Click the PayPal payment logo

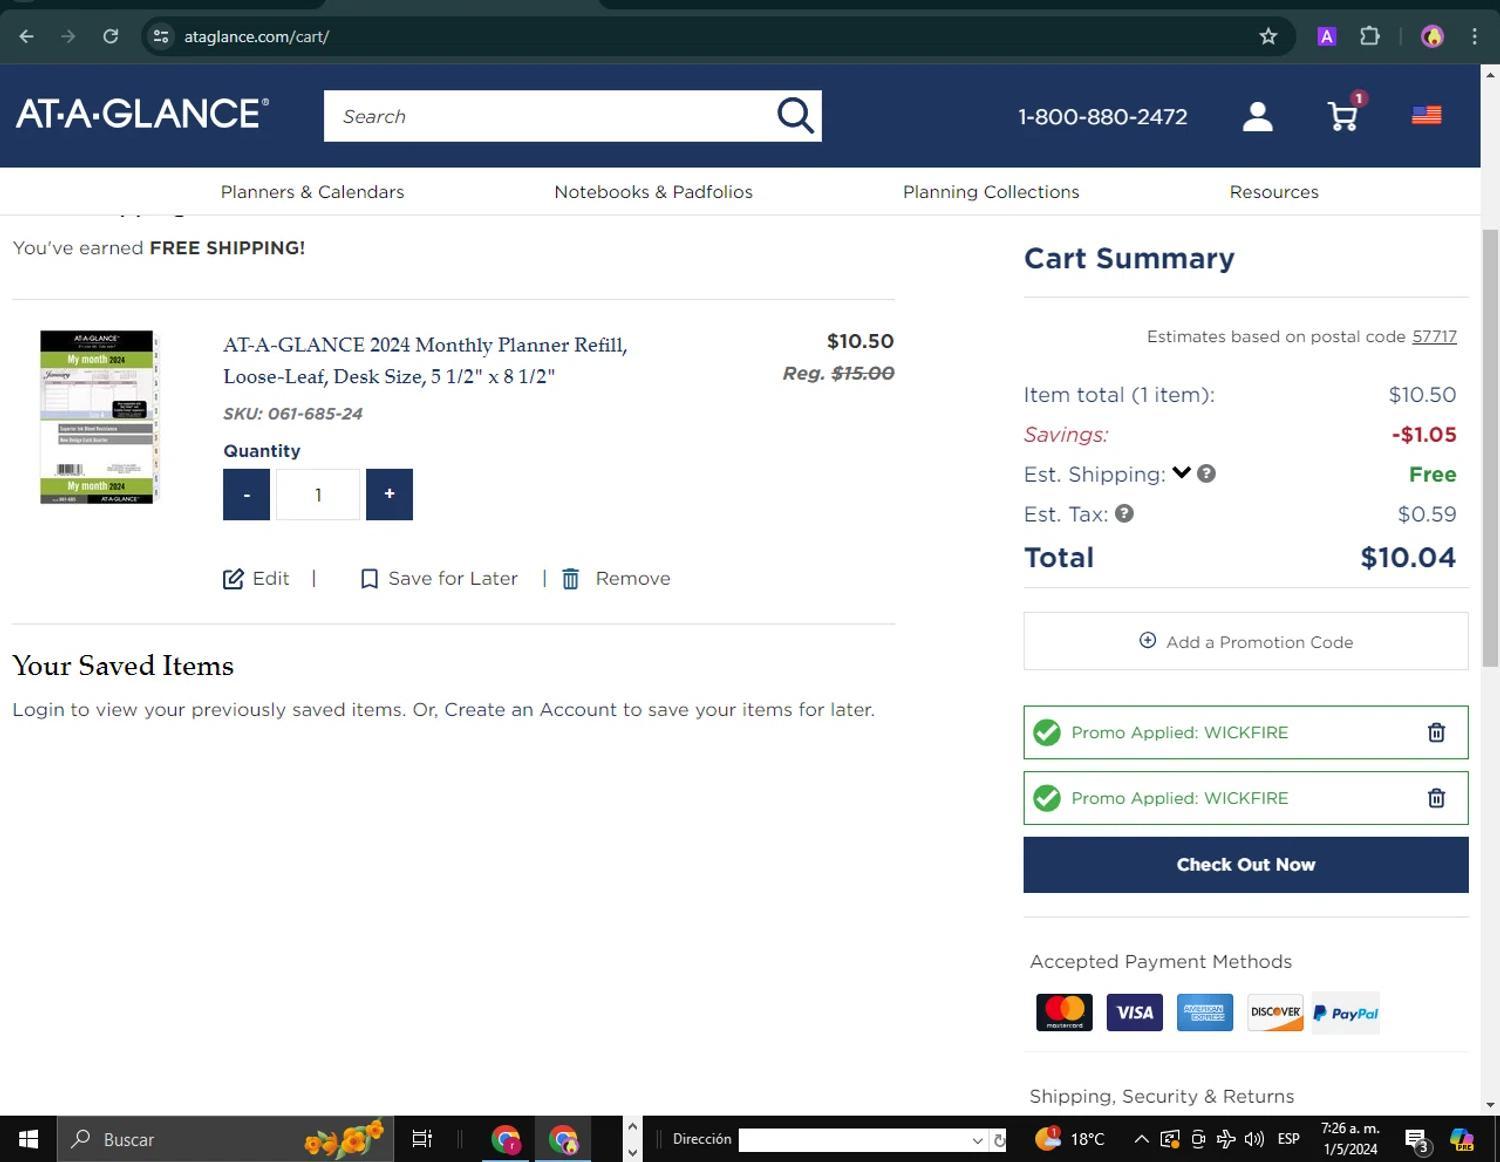1345,1013
